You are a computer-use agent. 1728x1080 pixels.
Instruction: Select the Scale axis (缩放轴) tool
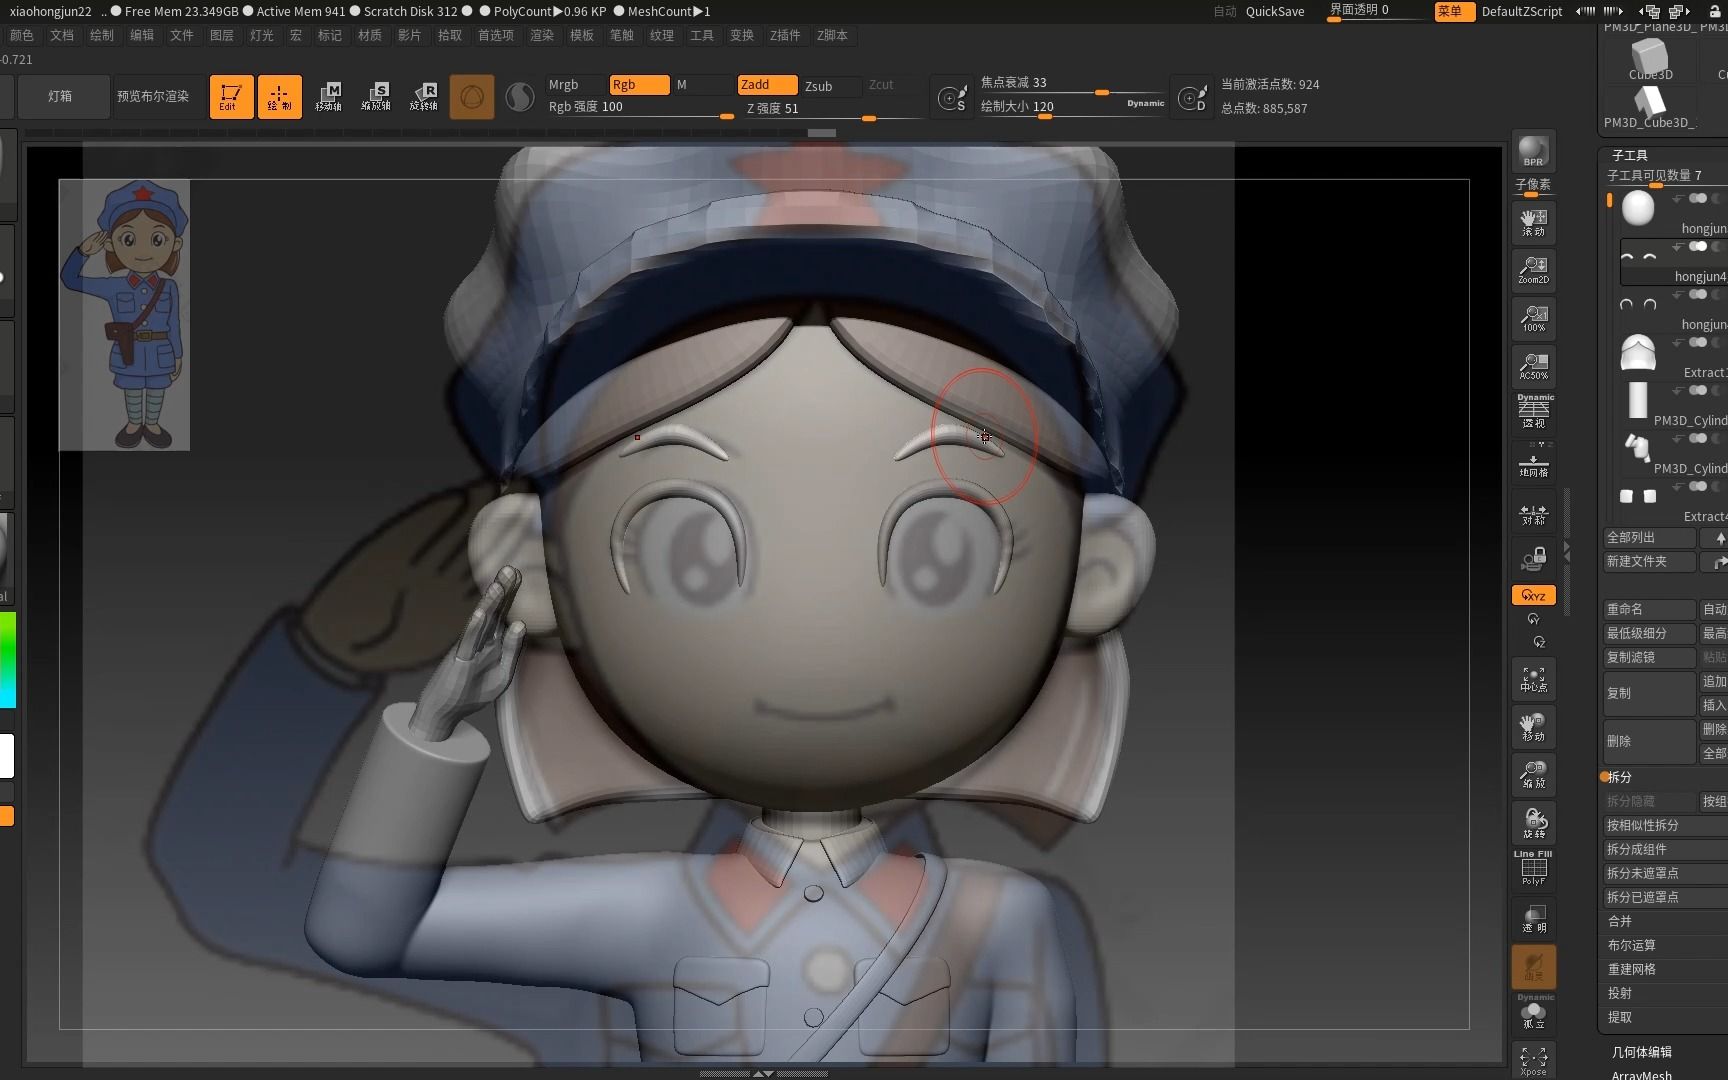[x=376, y=97]
